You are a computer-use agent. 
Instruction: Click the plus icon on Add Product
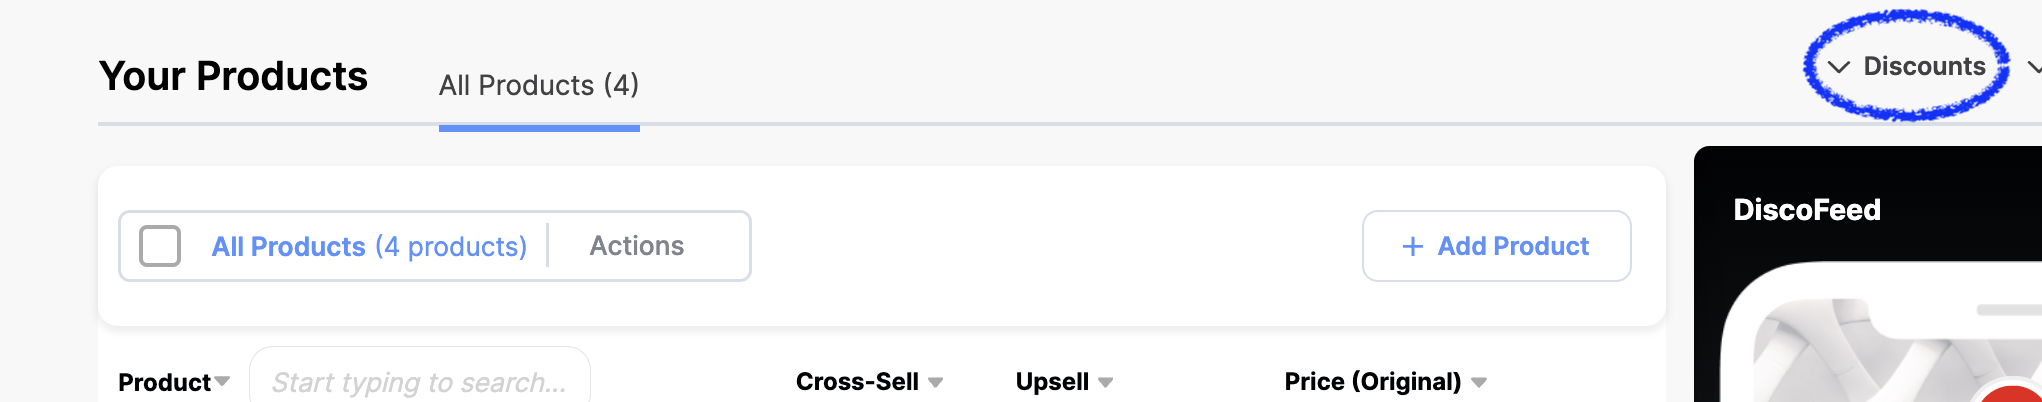pos(1412,247)
